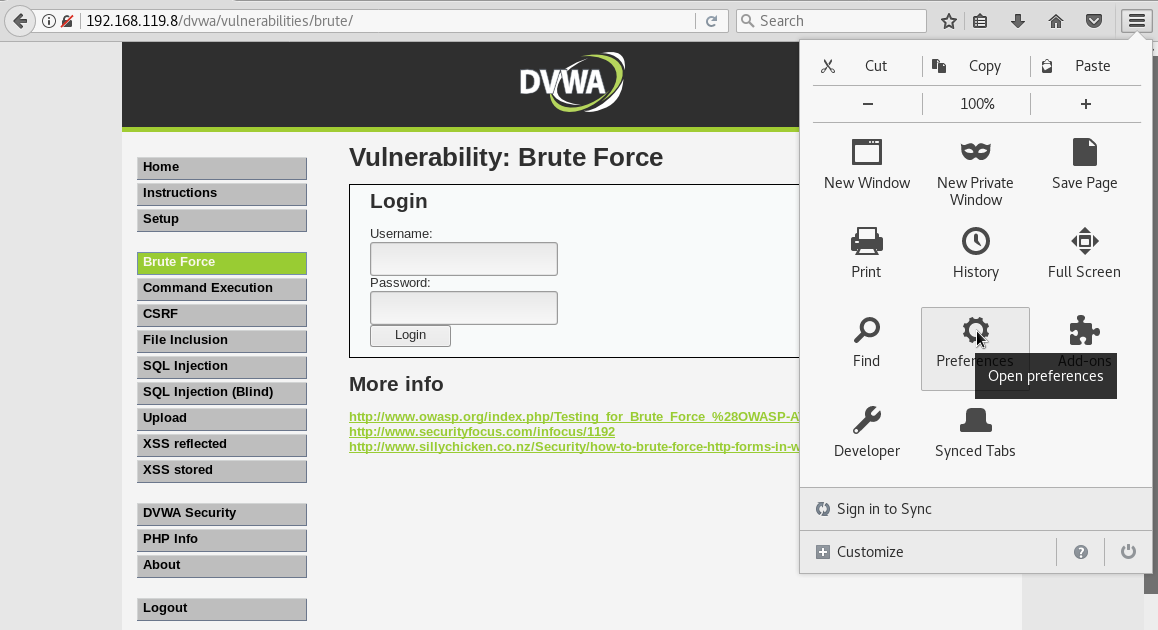Zoom out with the minus button
Image resolution: width=1158 pixels, height=630 pixels.
[868, 104]
